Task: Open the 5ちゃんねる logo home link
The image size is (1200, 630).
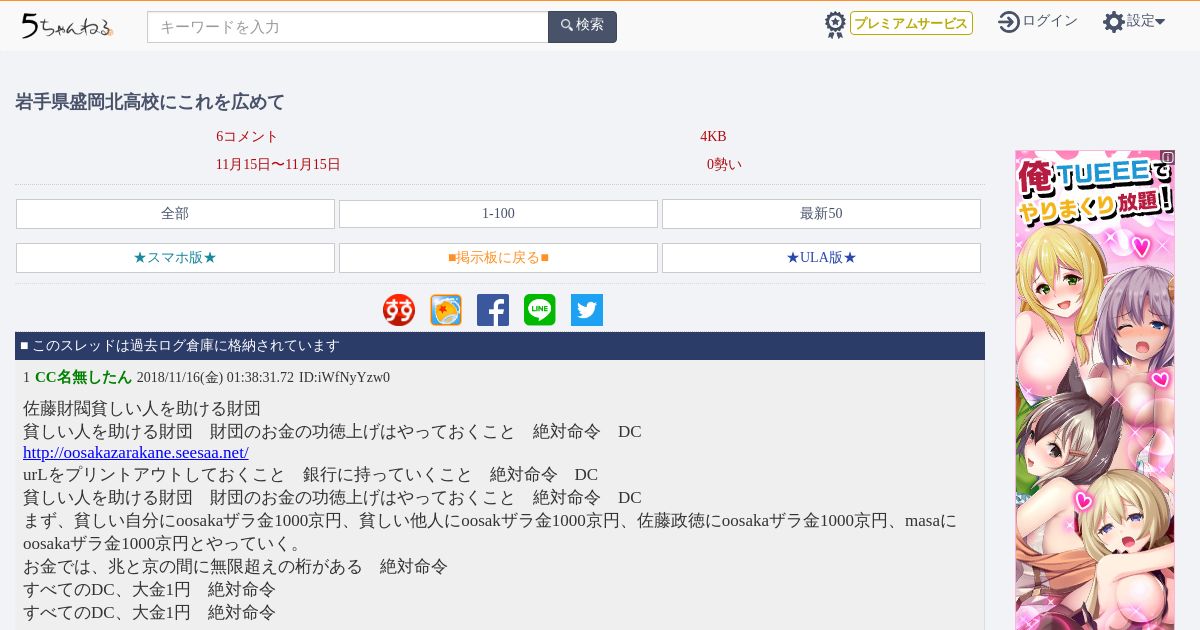Action: coord(67,25)
